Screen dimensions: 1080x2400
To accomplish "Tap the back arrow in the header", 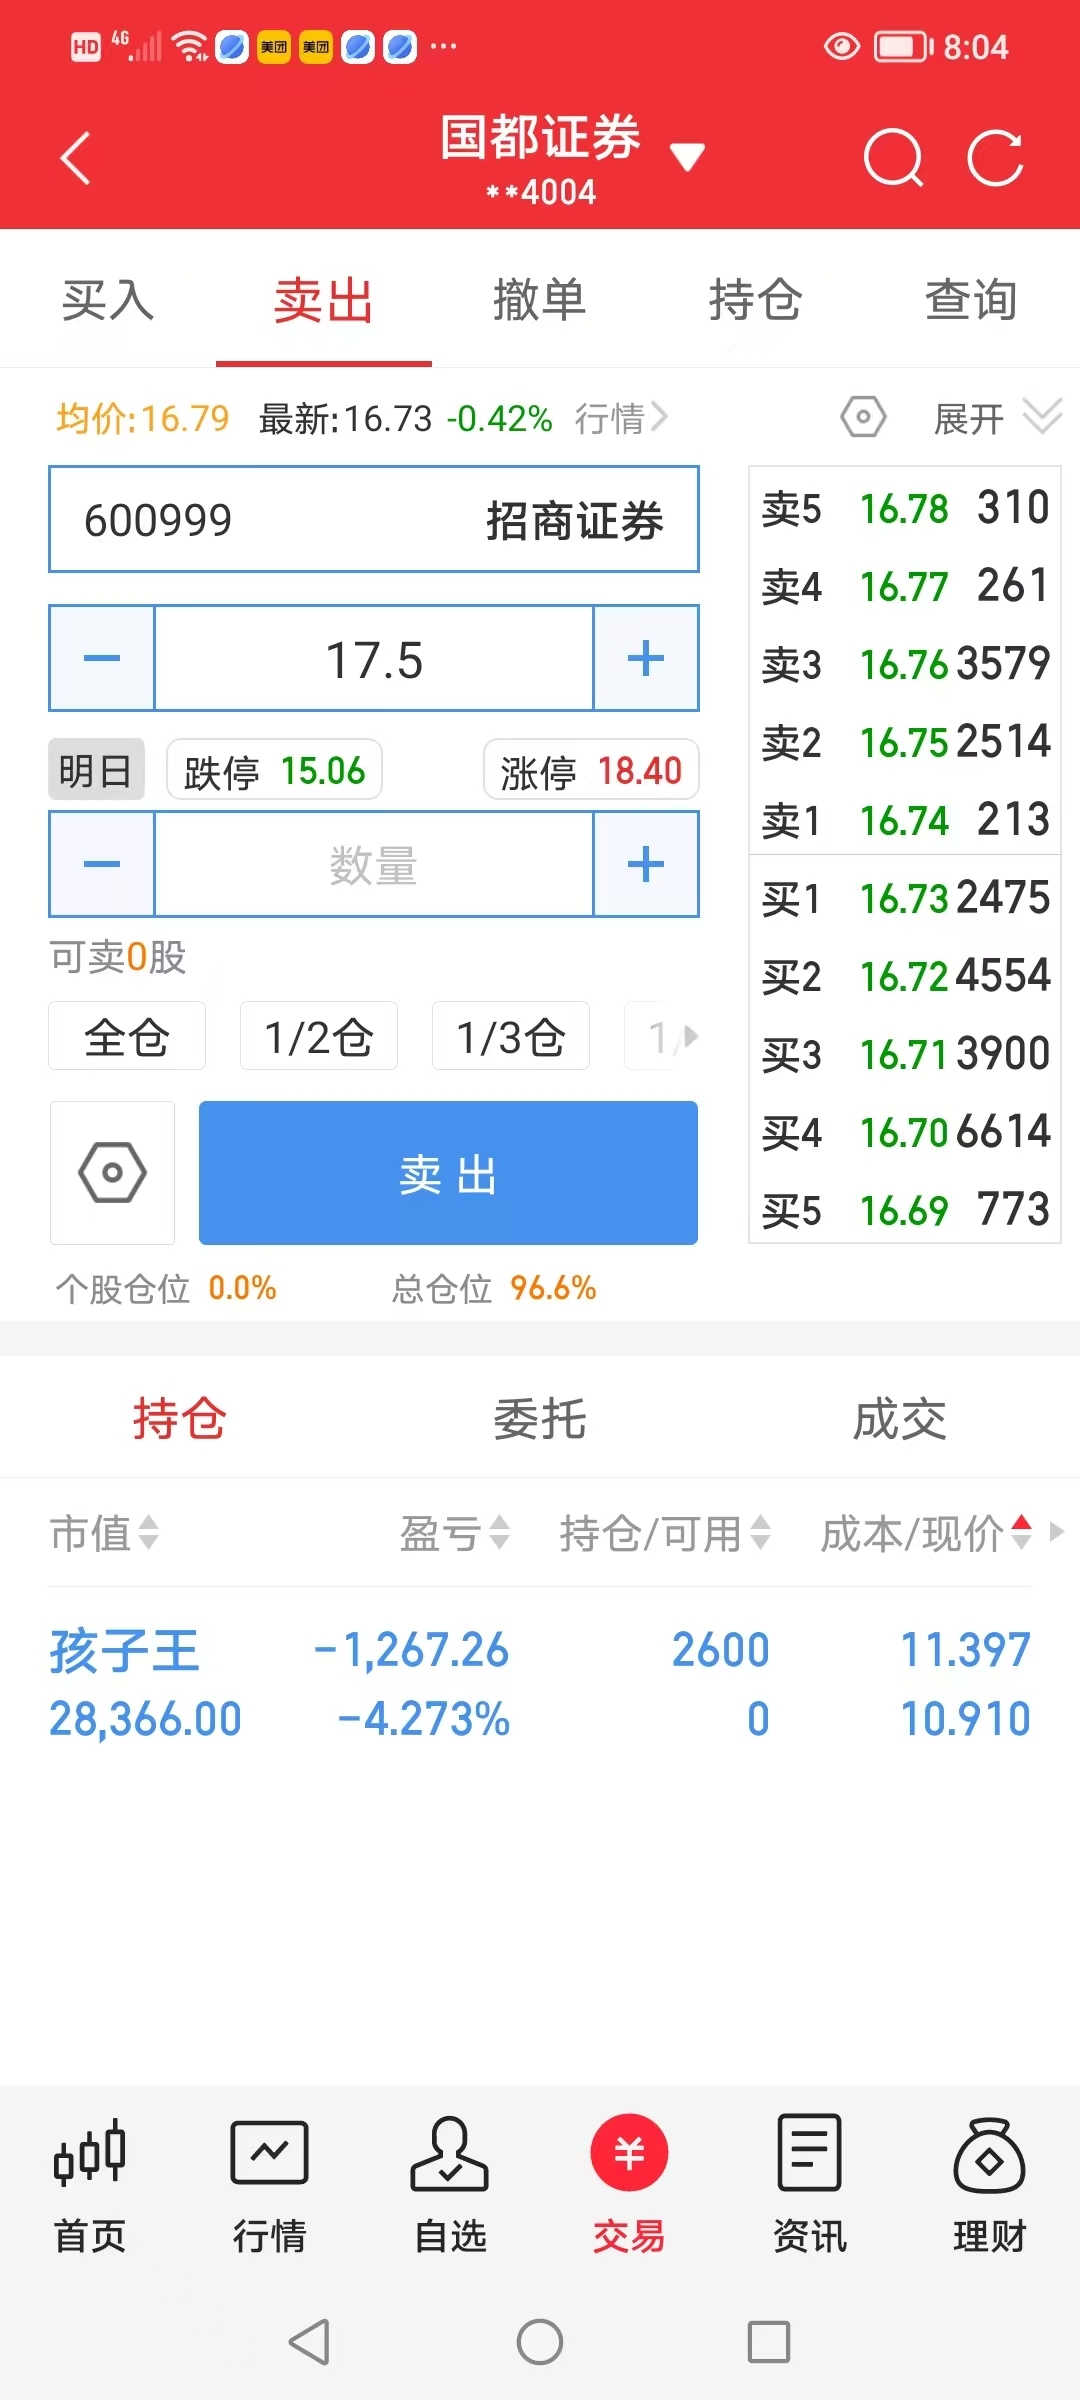I will tap(76, 158).
